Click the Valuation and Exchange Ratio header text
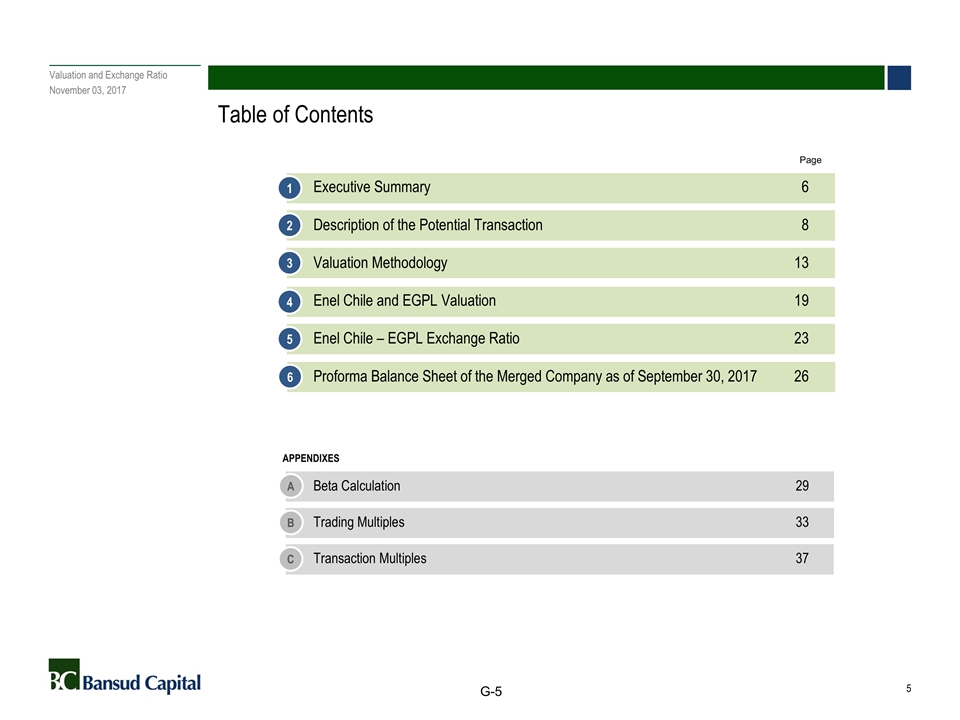This screenshot has width=960, height=720. (x=108, y=75)
